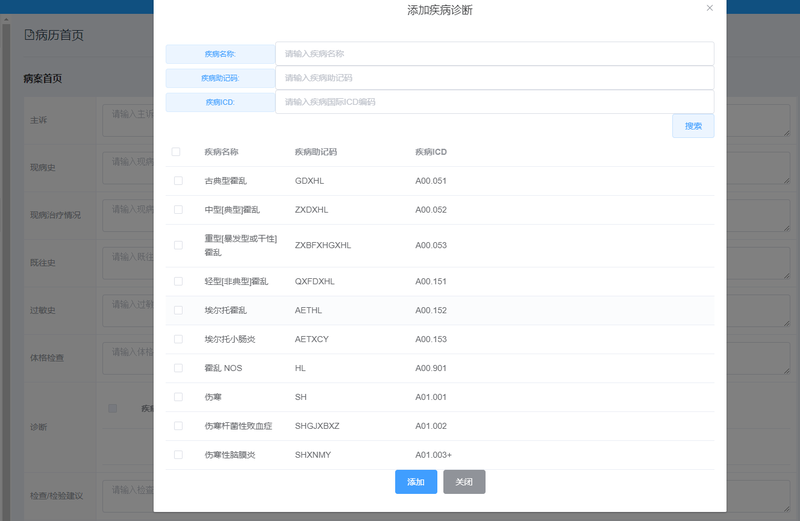The width and height of the screenshot is (800, 521).
Task: Click mnemonic code ZXBFXHGXHL
Action: click(x=323, y=245)
